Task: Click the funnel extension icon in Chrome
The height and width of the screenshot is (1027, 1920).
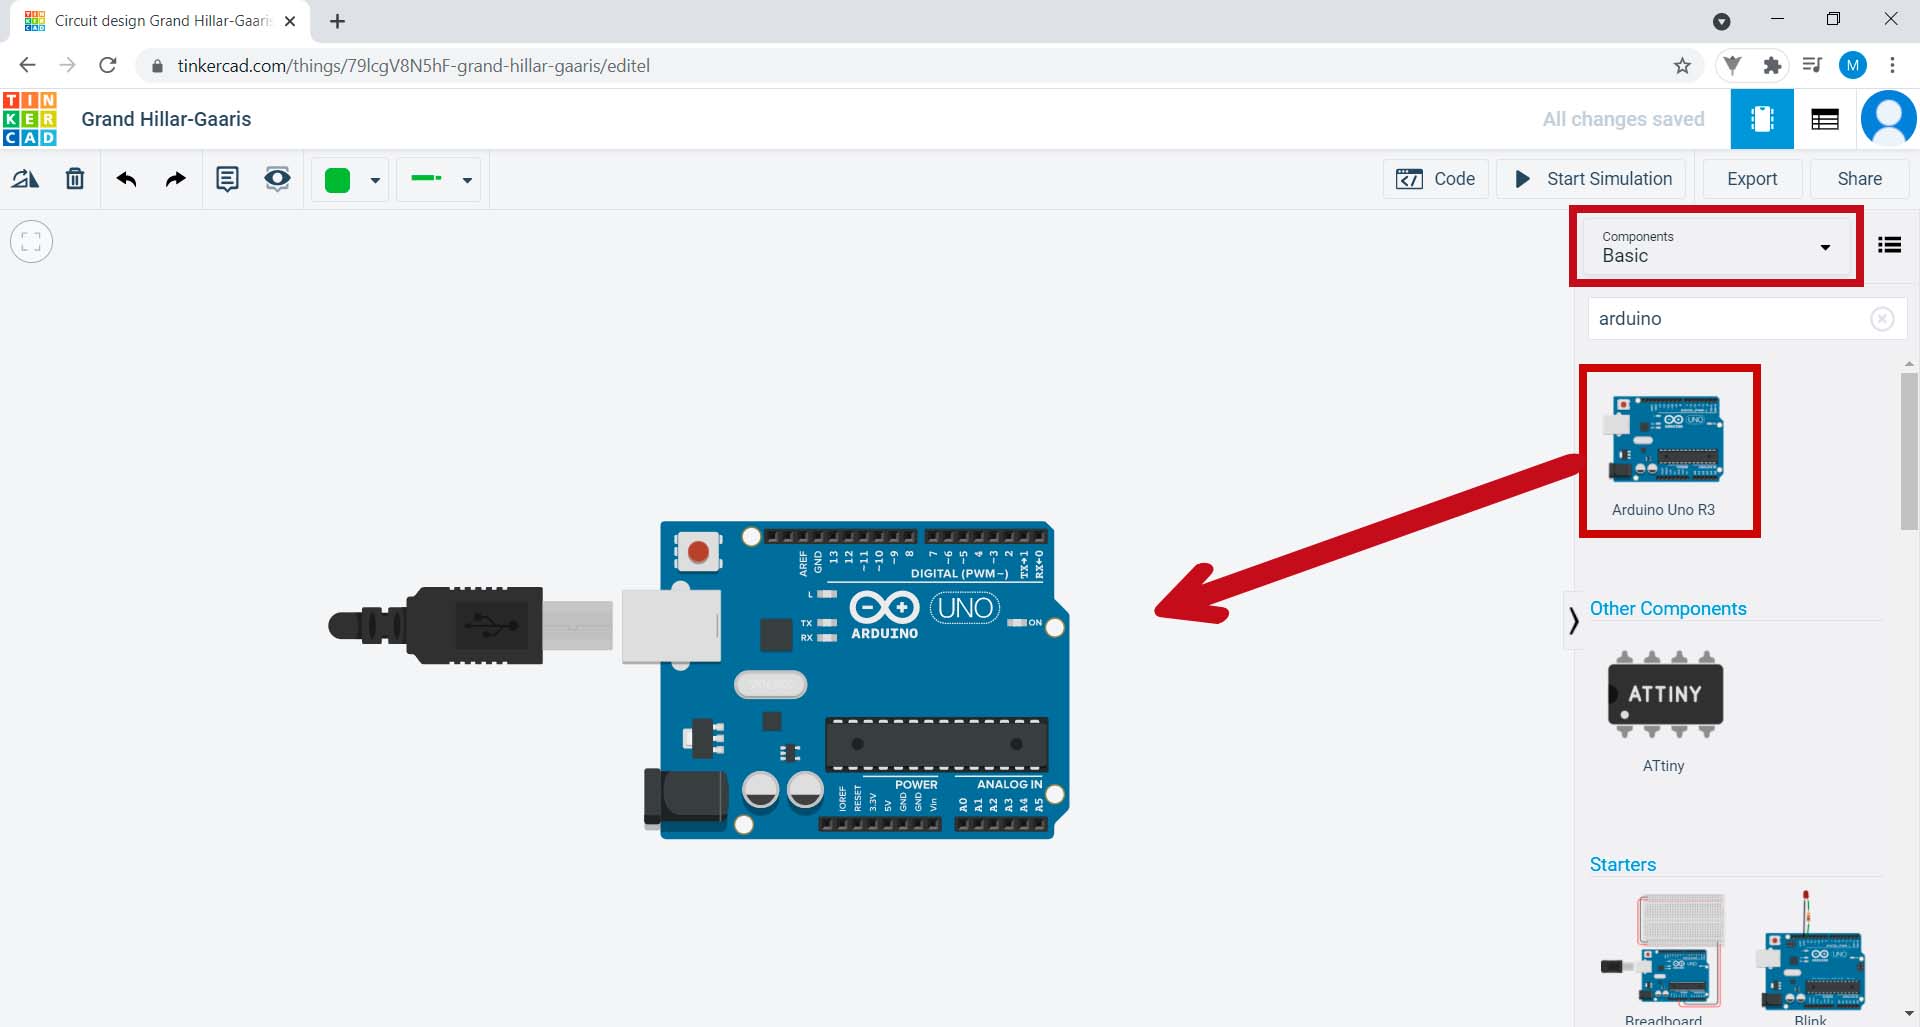Action: click(1732, 66)
